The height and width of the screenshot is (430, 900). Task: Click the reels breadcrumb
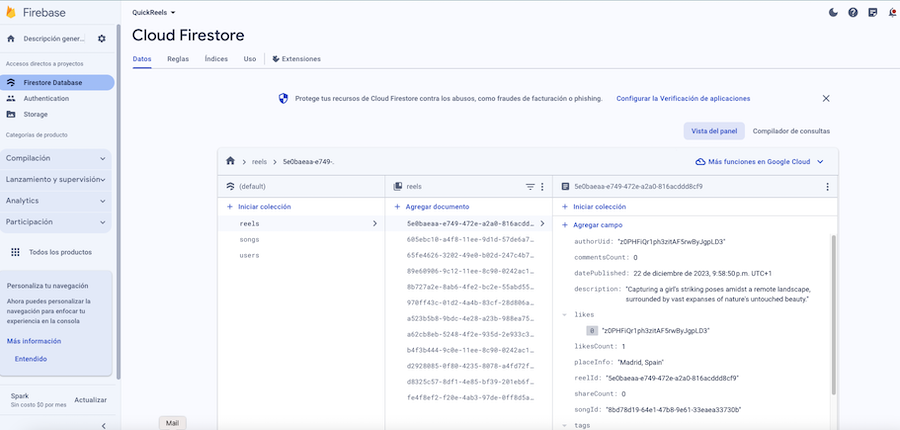click(259, 162)
